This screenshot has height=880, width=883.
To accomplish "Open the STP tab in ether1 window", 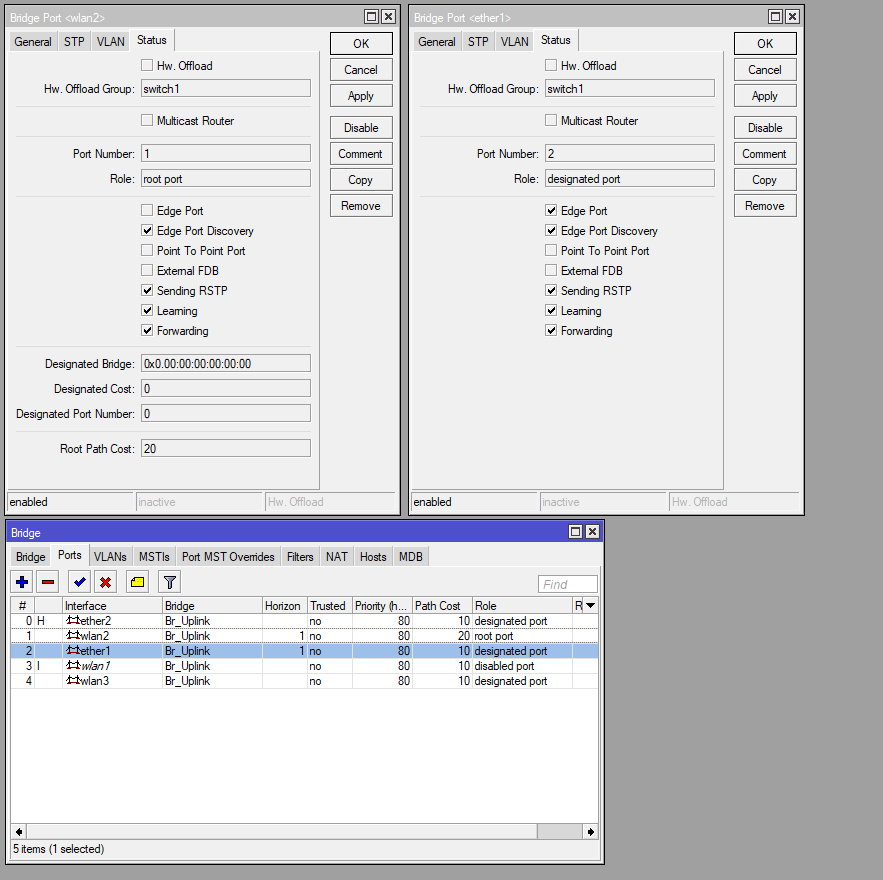I will pyautogui.click(x=478, y=42).
